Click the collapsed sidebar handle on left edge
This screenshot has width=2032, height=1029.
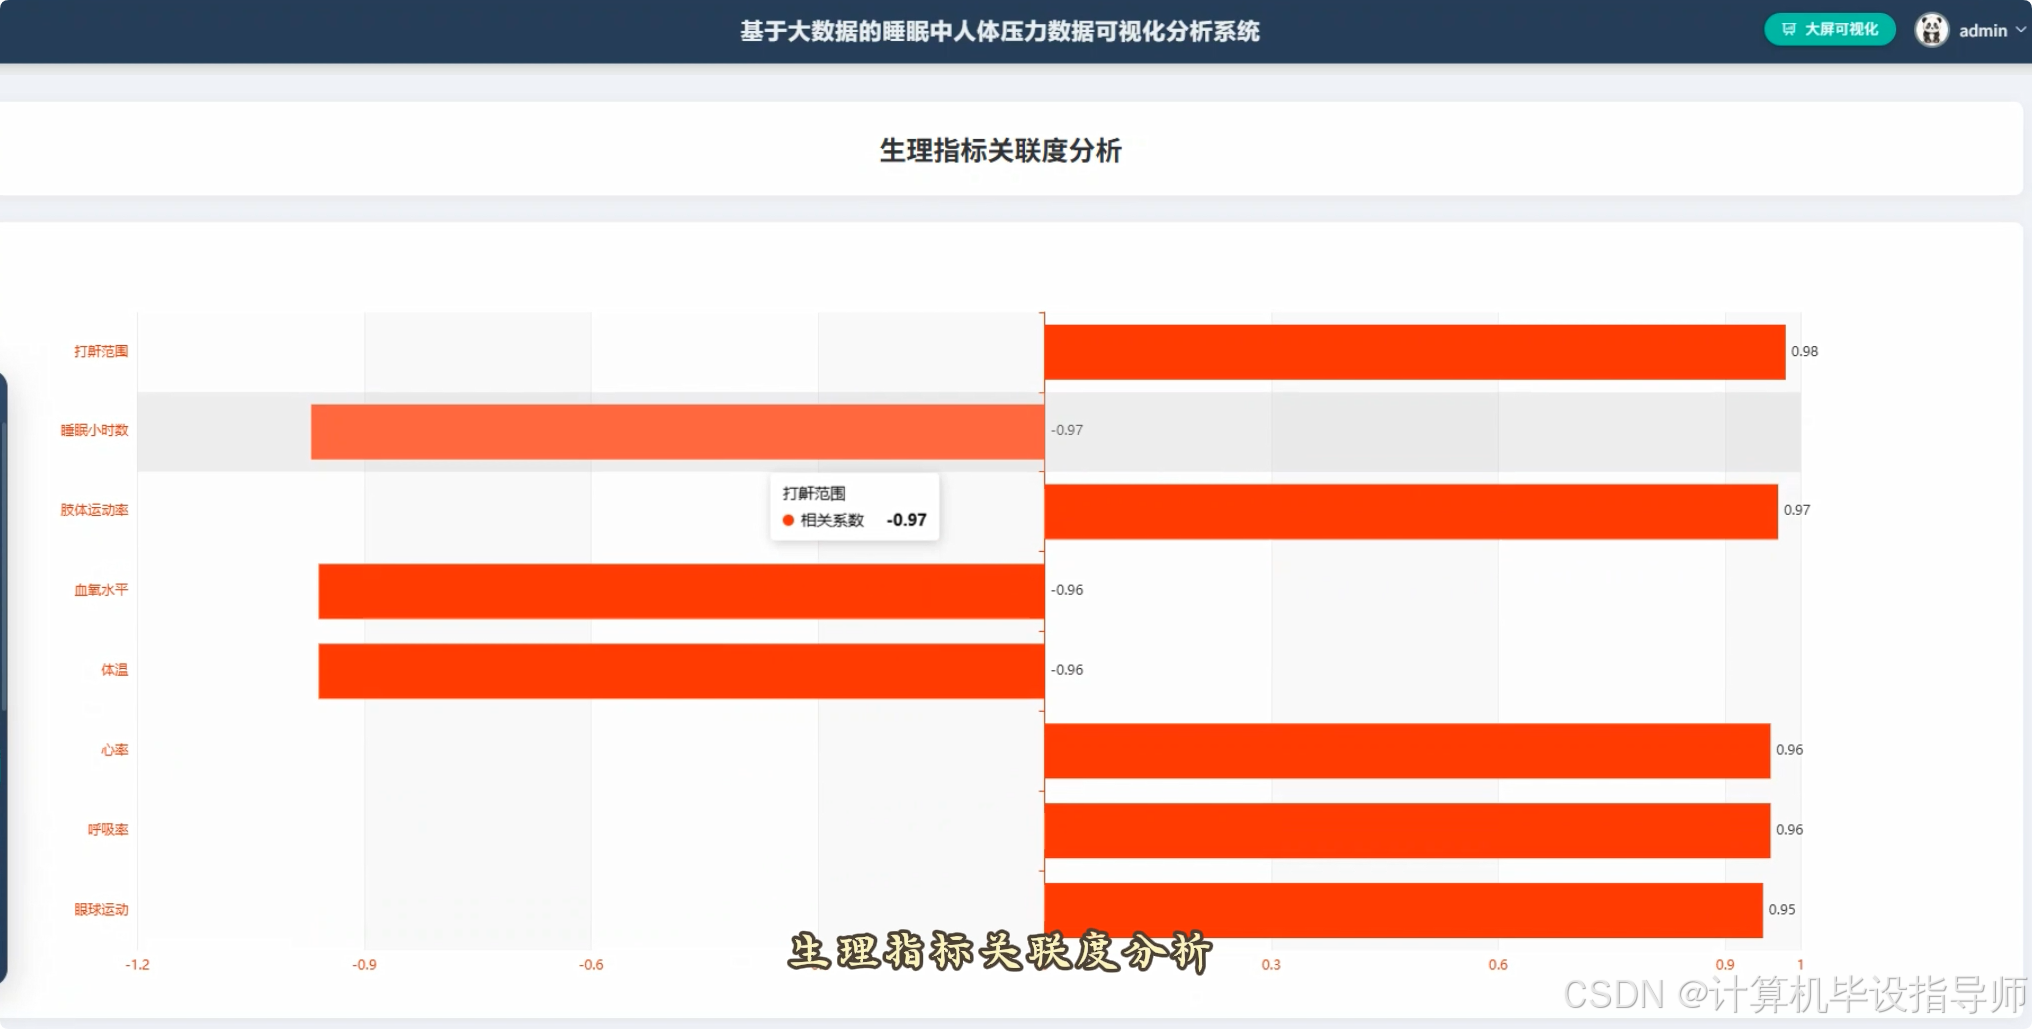coord(4,678)
